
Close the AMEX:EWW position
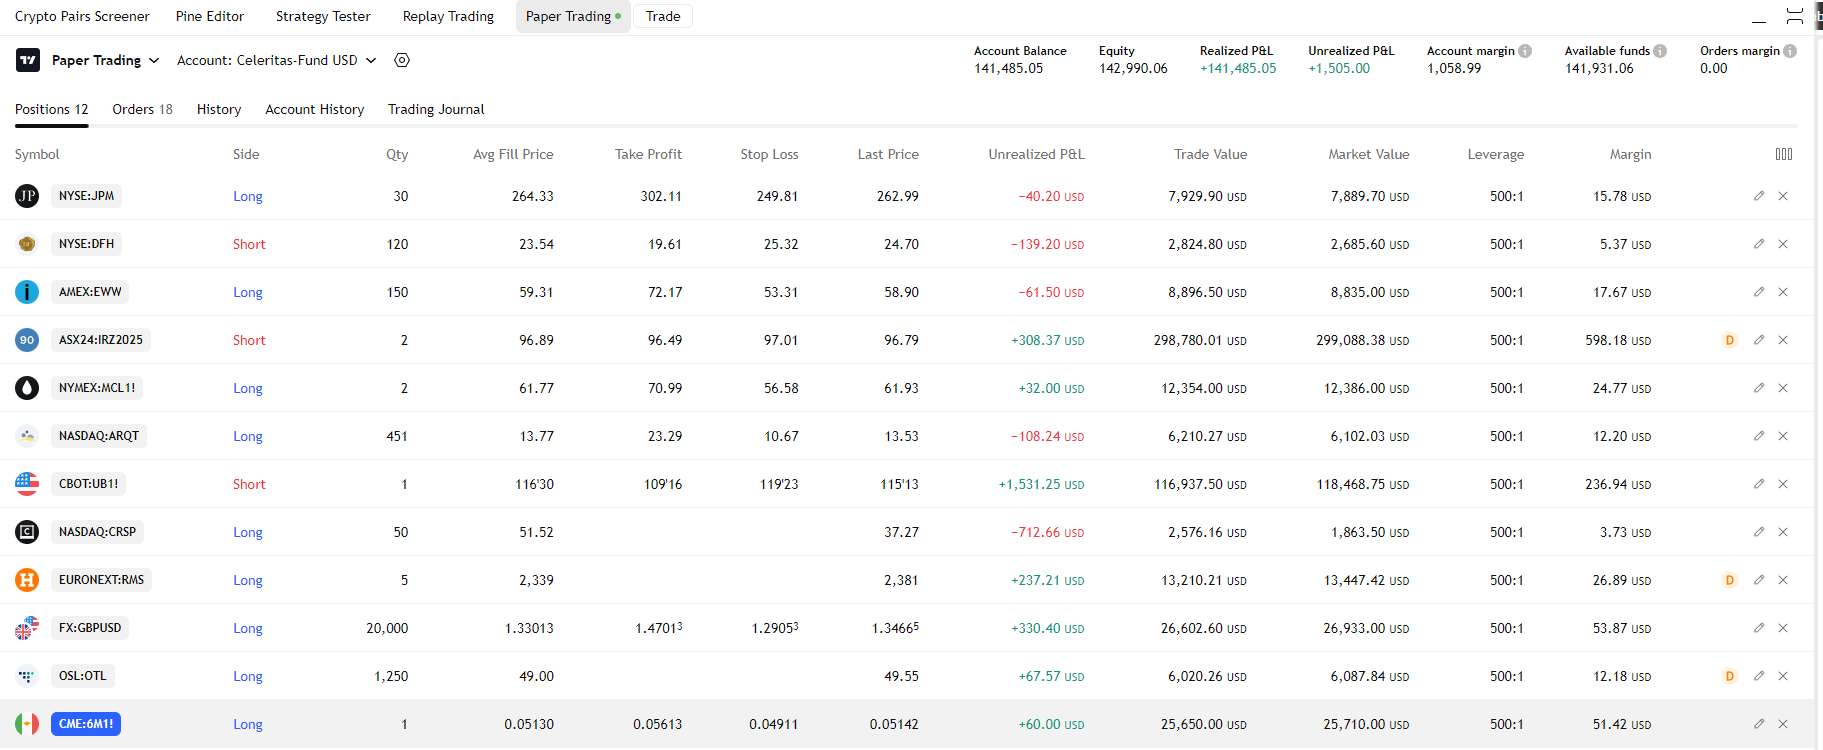pyautogui.click(x=1783, y=292)
